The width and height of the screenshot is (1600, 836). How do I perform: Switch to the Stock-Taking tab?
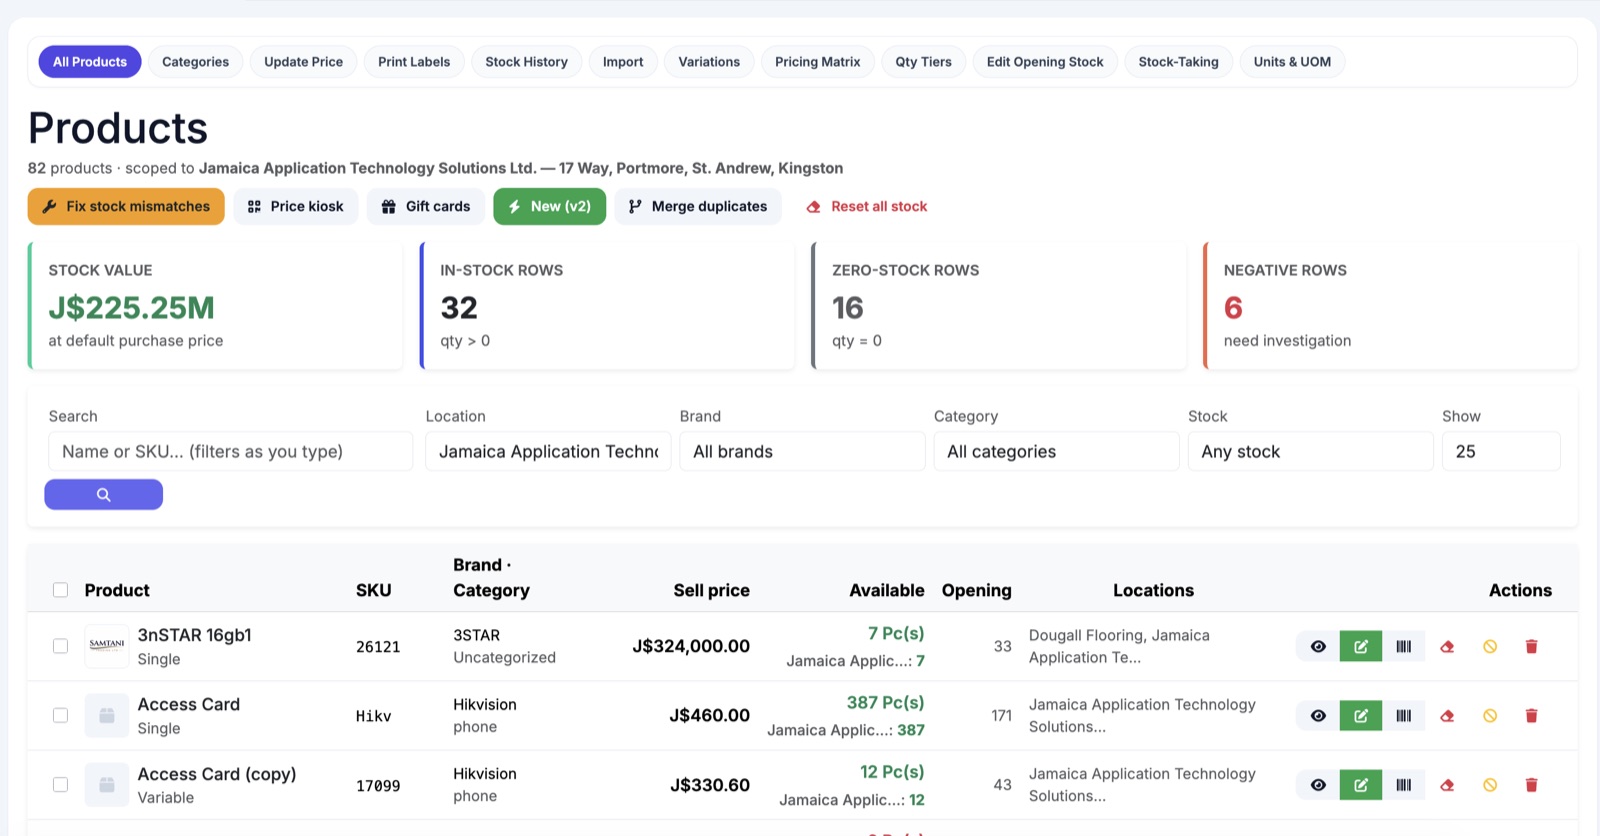1178,62
